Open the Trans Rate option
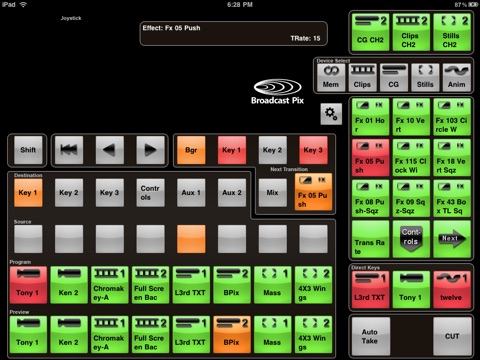Image resolution: width=480 pixels, height=360 pixels. click(370, 239)
